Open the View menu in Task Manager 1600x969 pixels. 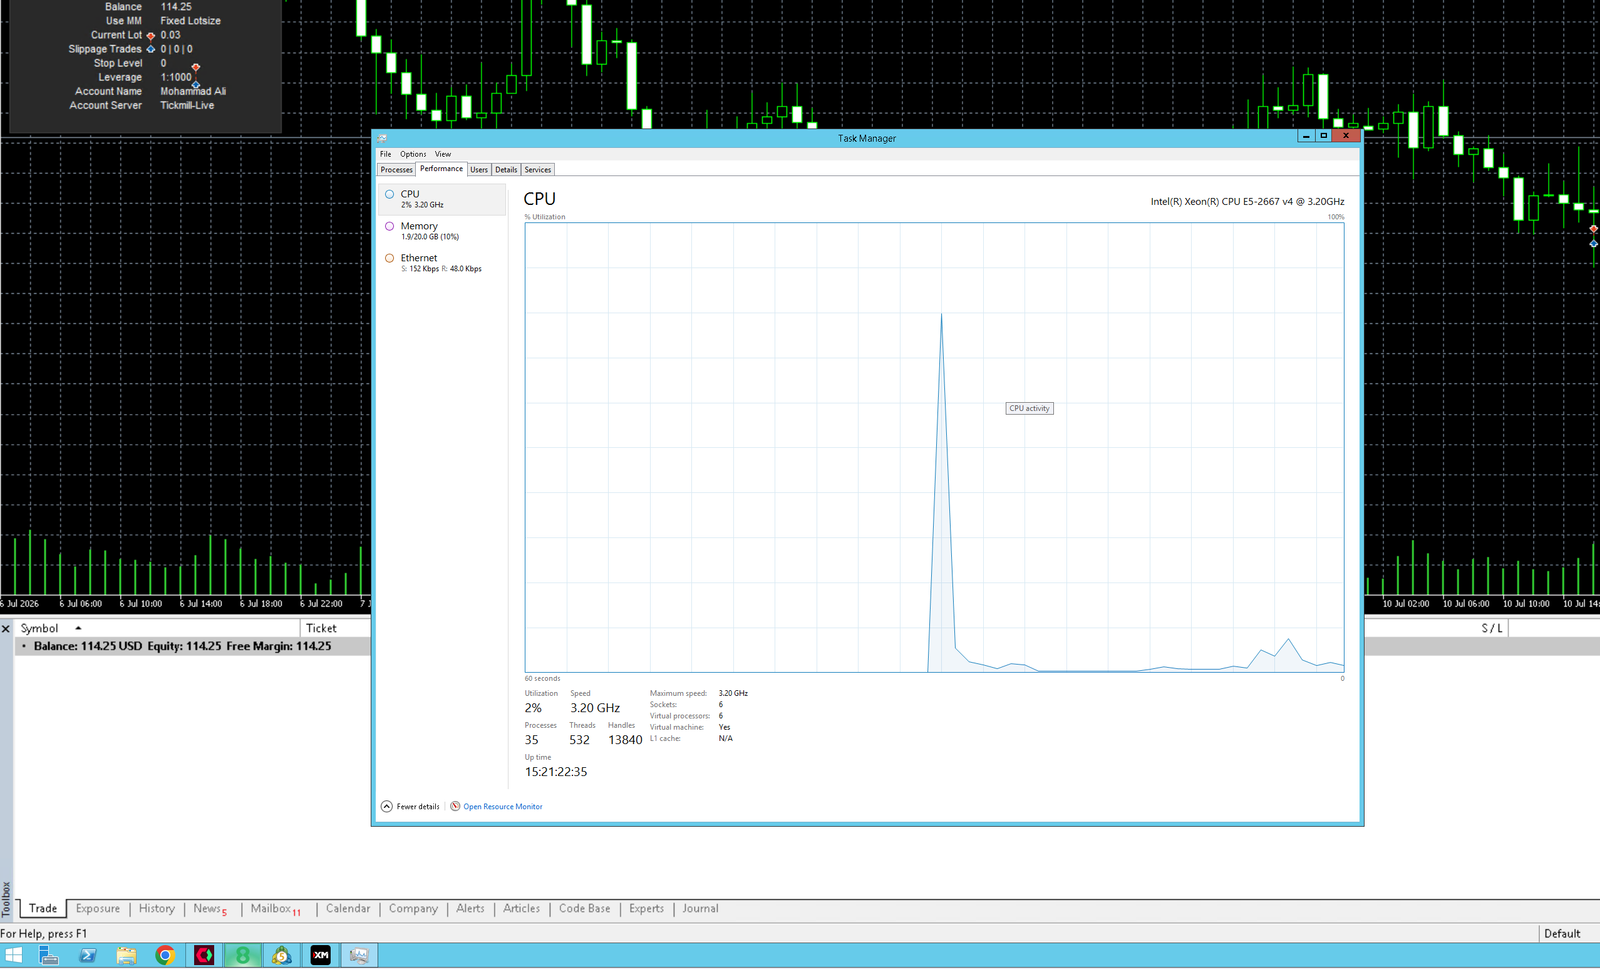[443, 154]
